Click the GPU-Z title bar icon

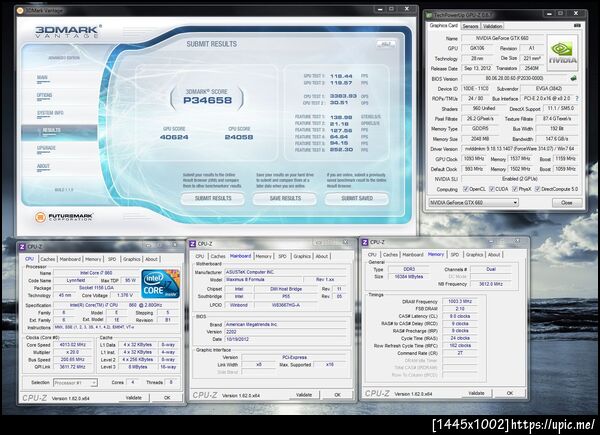click(429, 15)
